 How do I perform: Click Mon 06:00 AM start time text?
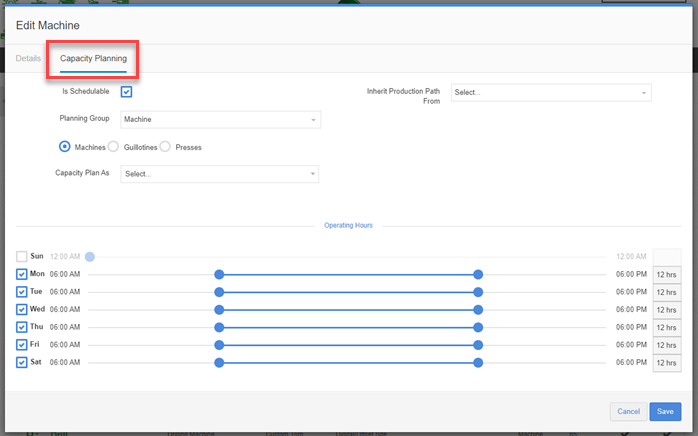65,274
